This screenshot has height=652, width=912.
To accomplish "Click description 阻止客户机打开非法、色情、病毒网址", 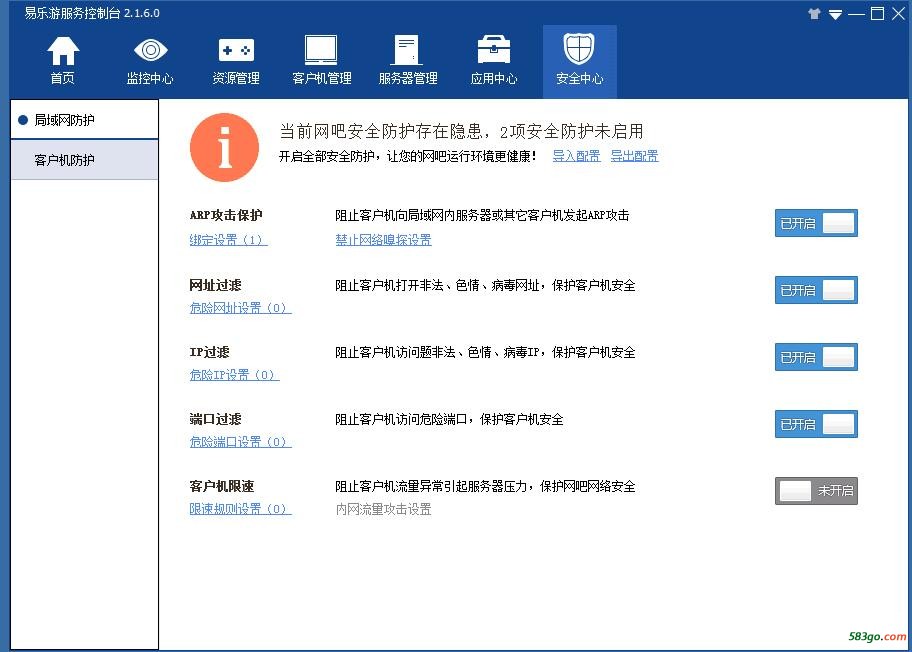I will tap(485, 285).
